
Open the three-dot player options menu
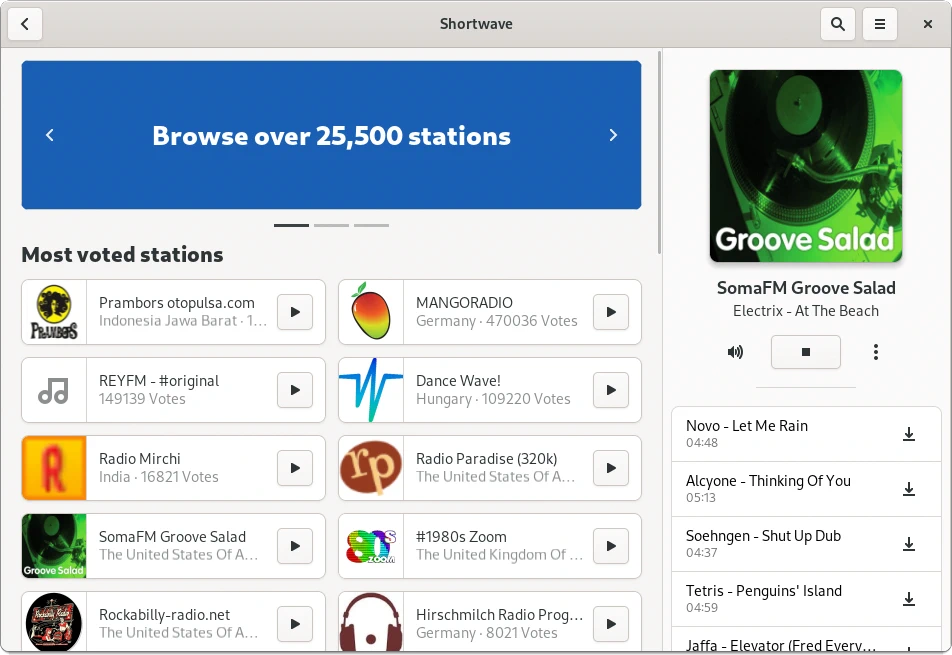coord(876,352)
